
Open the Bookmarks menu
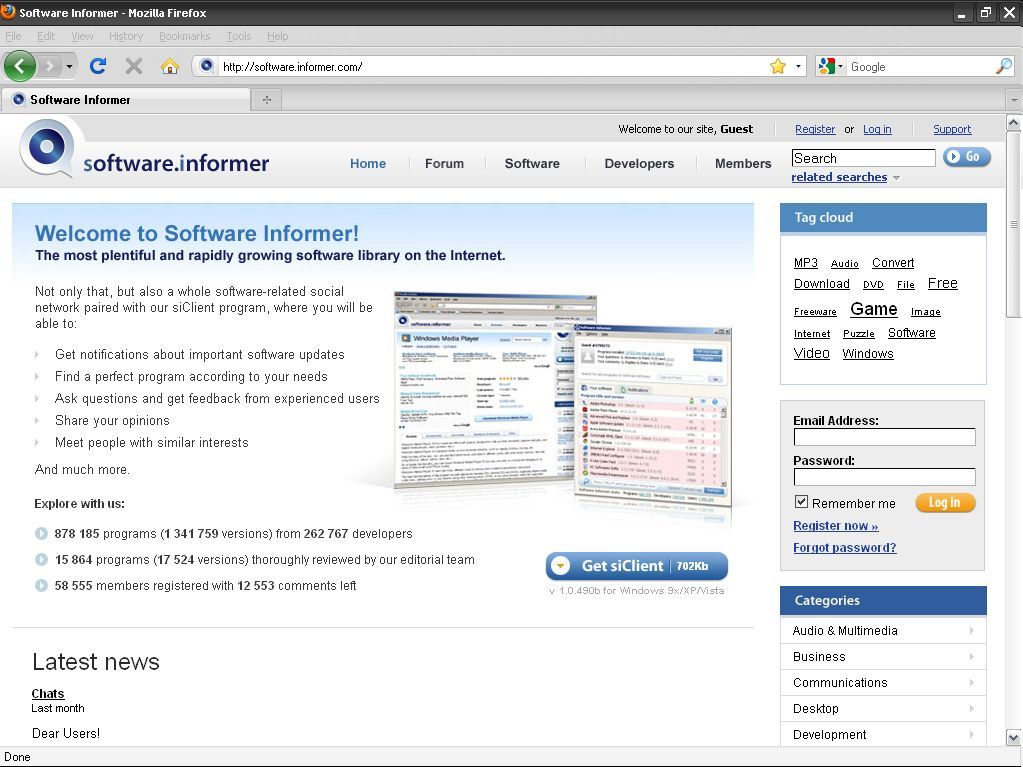pyautogui.click(x=184, y=36)
